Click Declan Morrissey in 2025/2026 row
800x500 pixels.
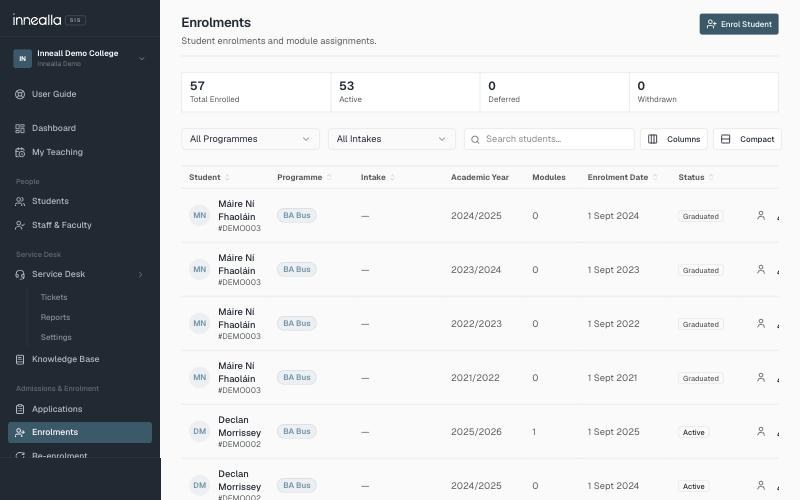pyautogui.click(x=239, y=427)
